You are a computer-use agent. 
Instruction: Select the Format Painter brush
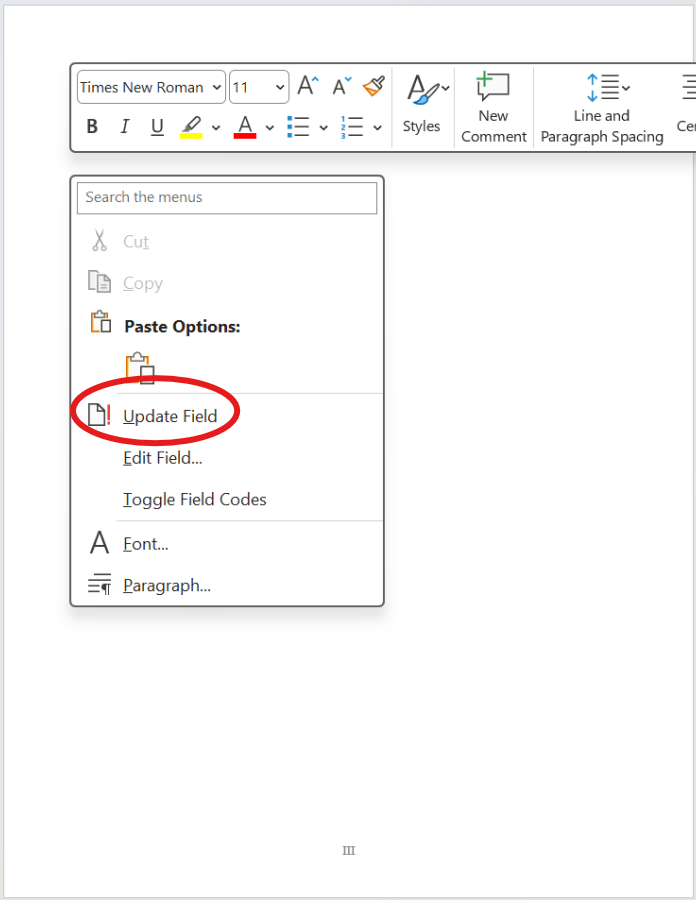374,86
